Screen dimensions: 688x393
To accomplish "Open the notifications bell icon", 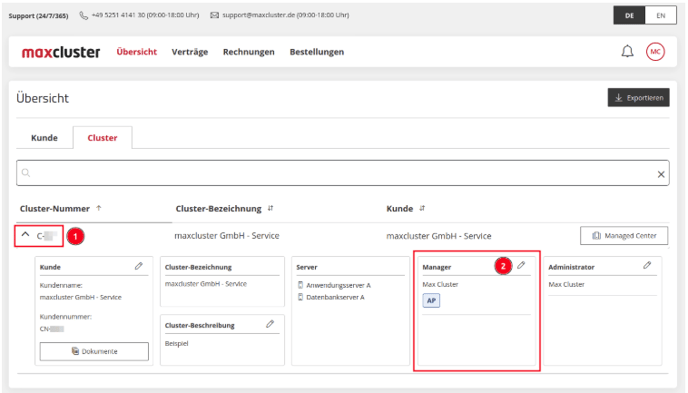I will coord(627,52).
